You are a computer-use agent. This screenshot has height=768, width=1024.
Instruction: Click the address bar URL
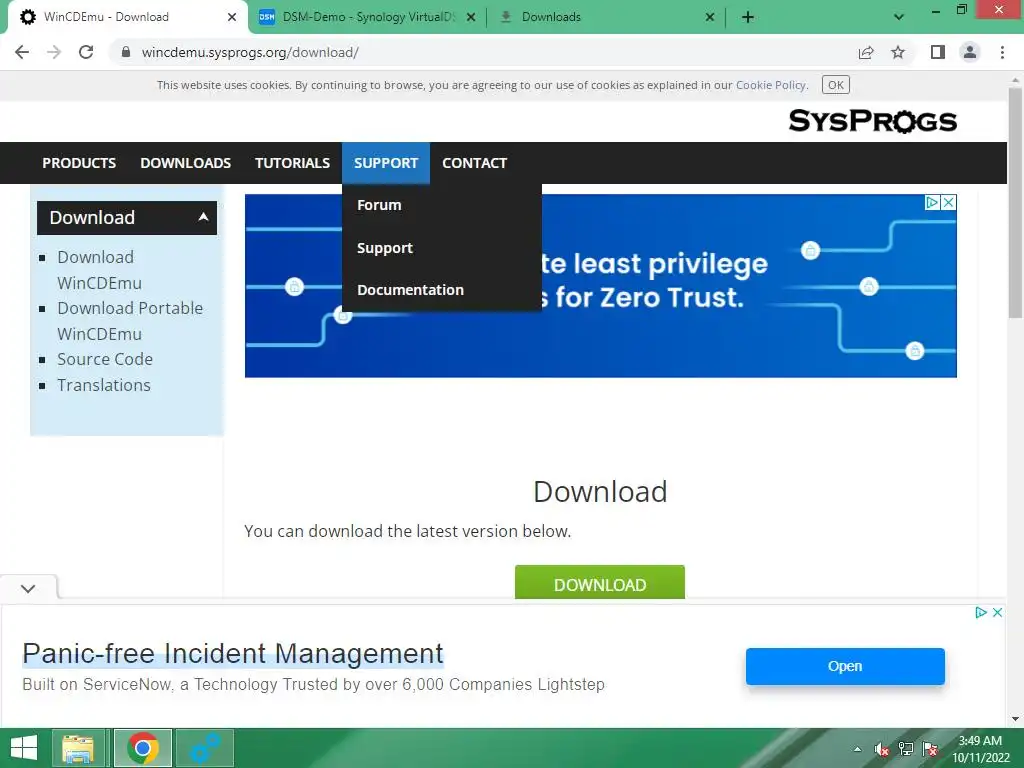tap(250, 52)
